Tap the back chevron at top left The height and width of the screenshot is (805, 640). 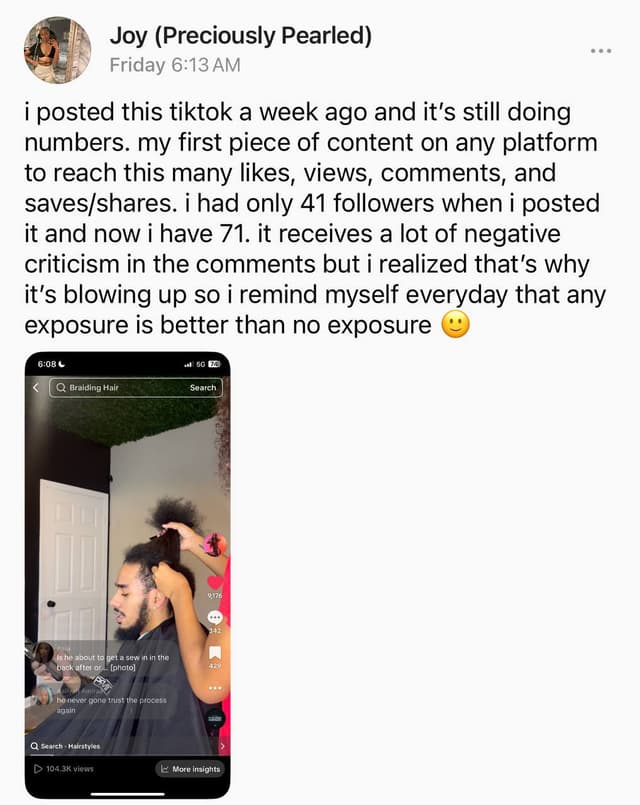[x=35, y=388]
